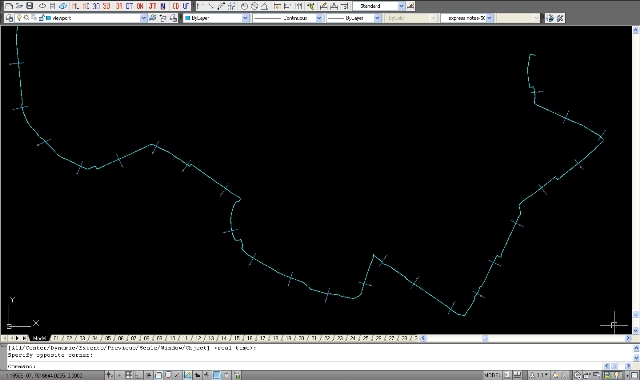Toggle the MODEL space button
Image resolution: width=640 pixels, height=380 pixels.
492,375
